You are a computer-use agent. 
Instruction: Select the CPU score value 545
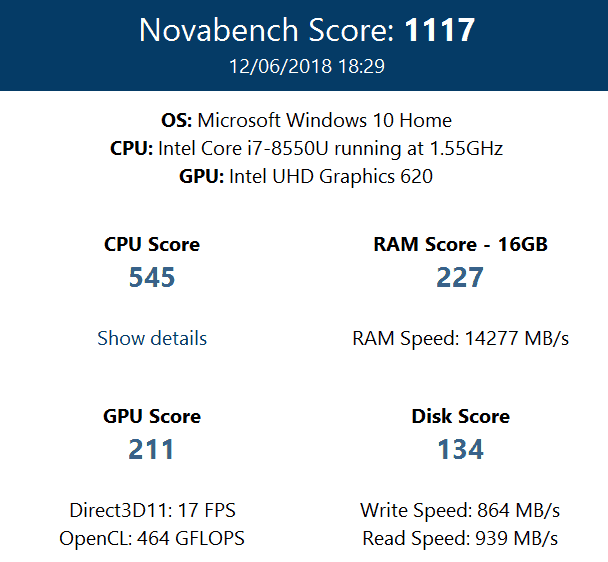click(152, 277)
